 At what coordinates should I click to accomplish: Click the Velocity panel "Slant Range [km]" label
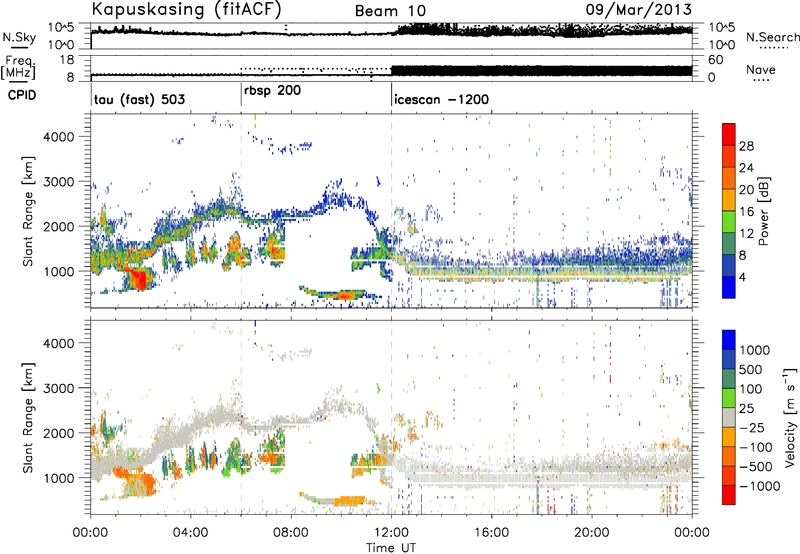[28, 417]
